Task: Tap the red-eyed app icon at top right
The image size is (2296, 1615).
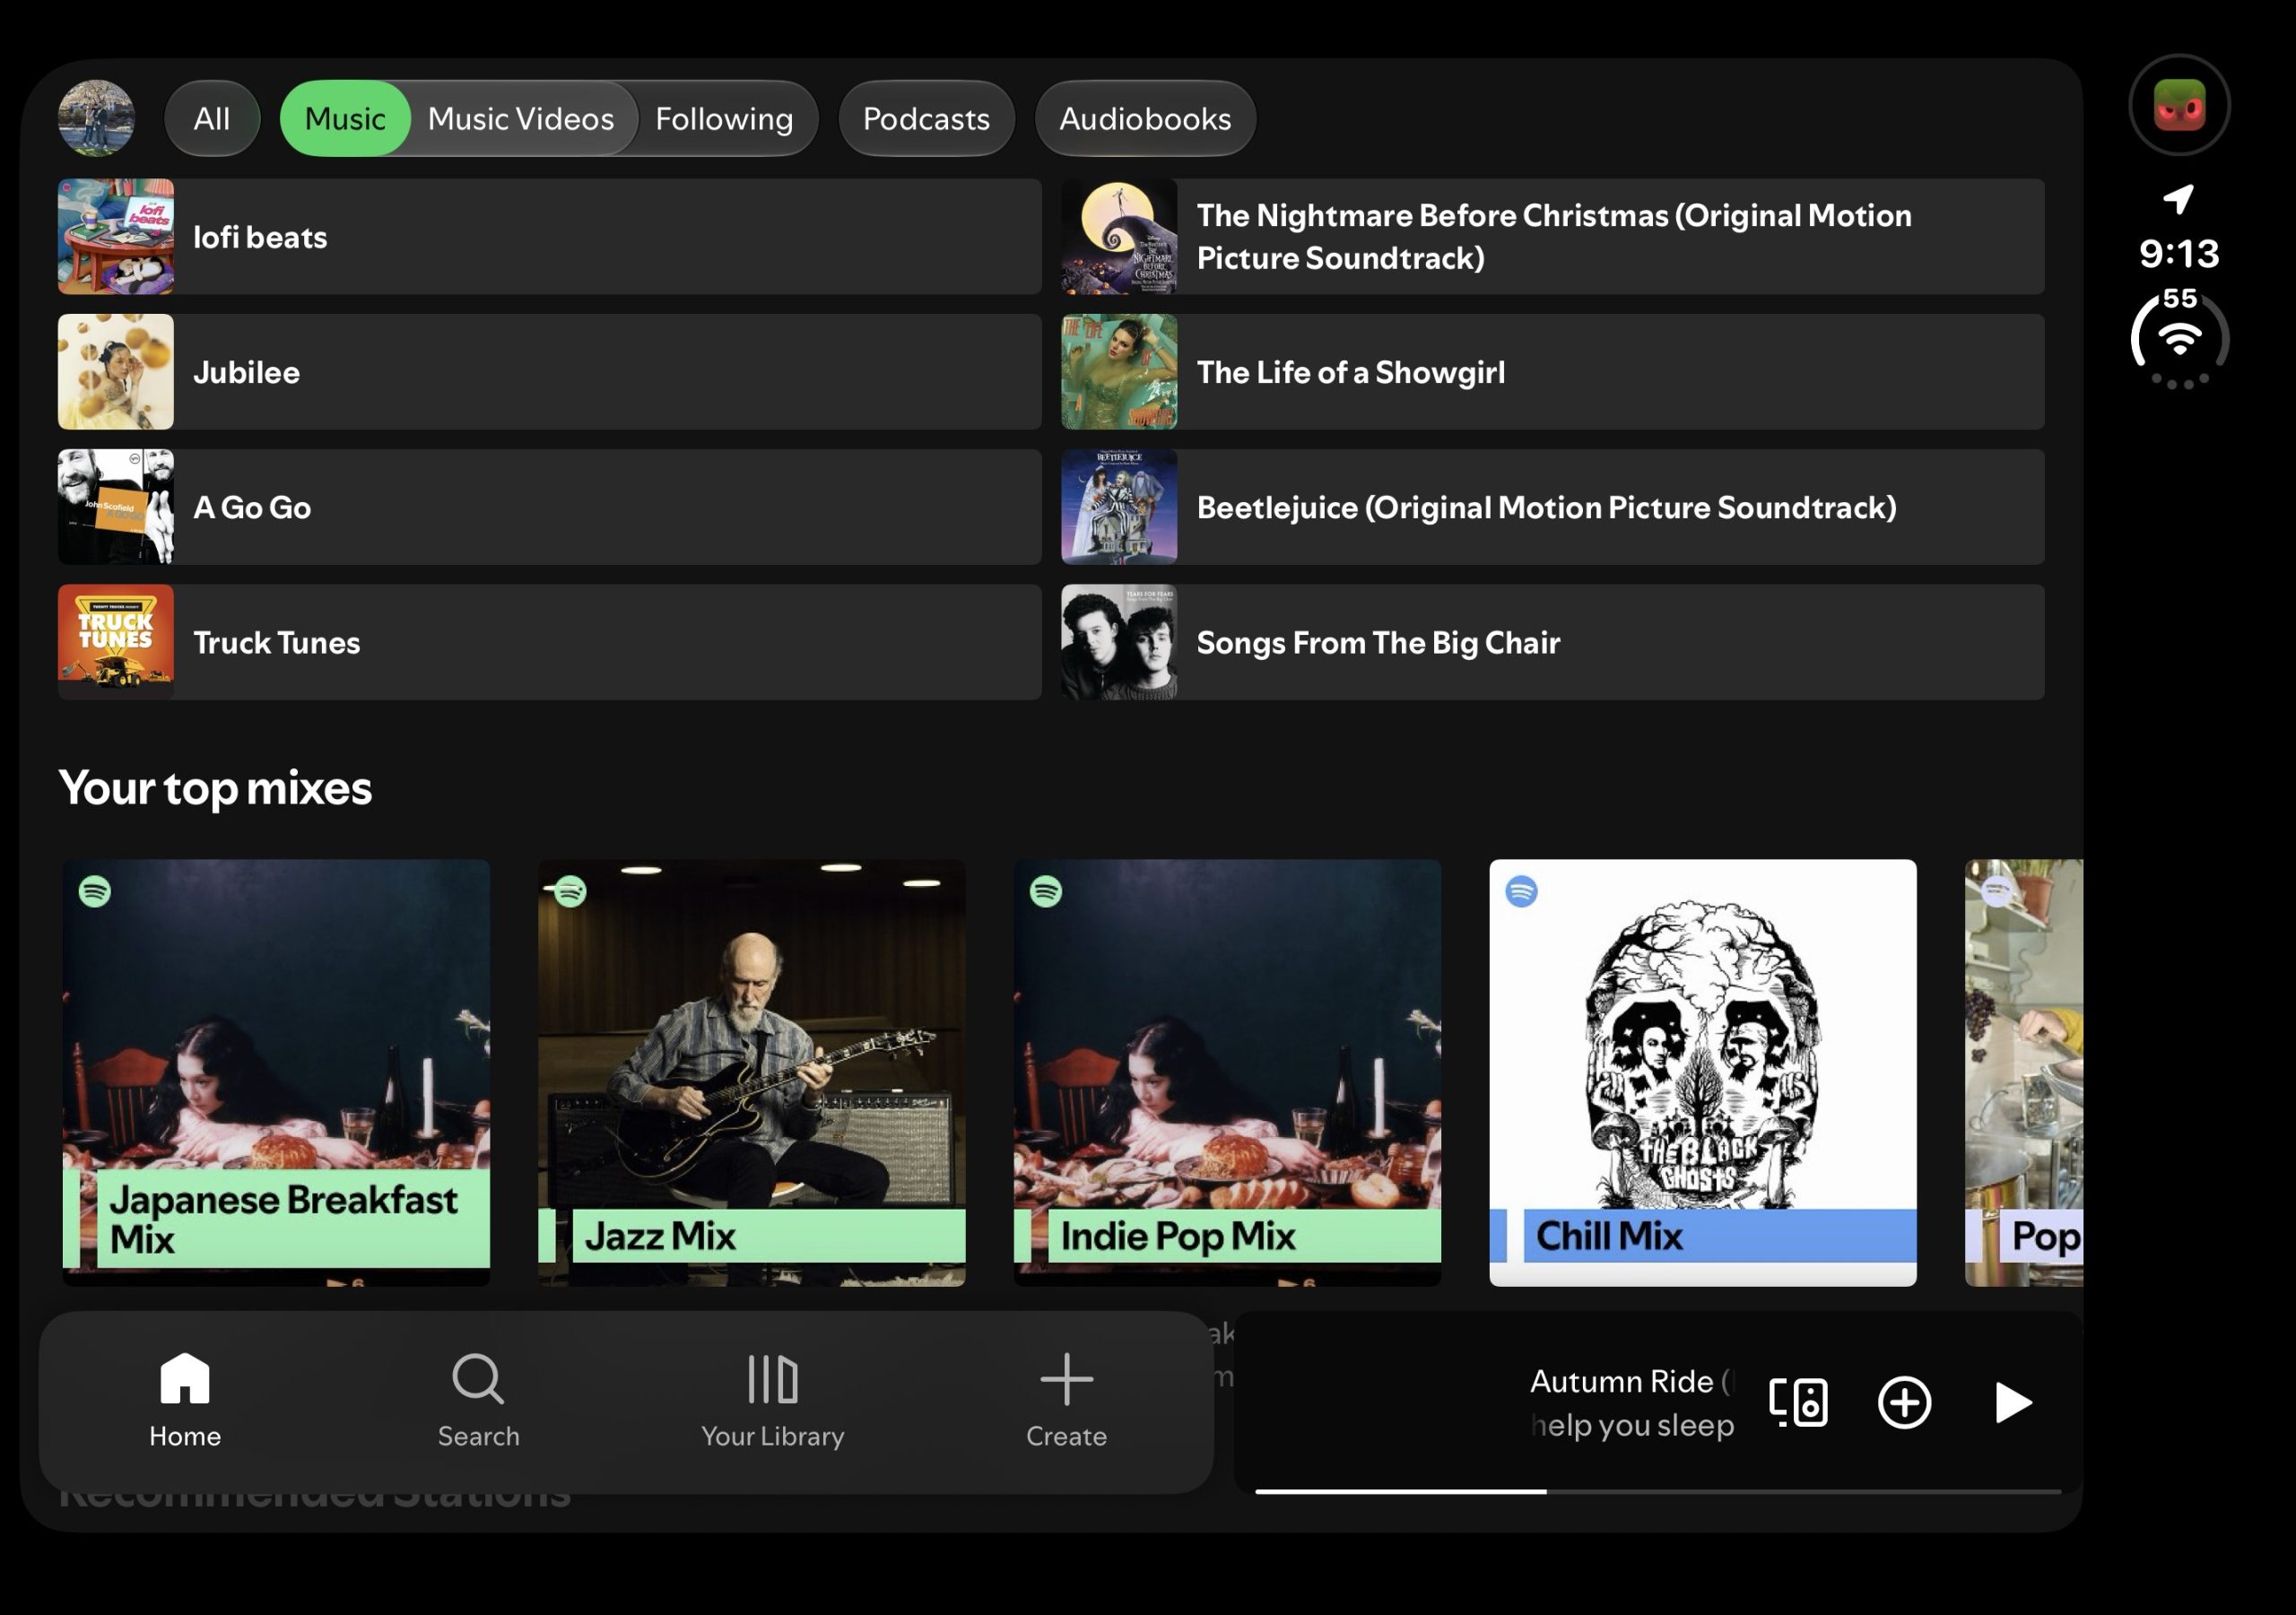Action: click(2179, 104)
